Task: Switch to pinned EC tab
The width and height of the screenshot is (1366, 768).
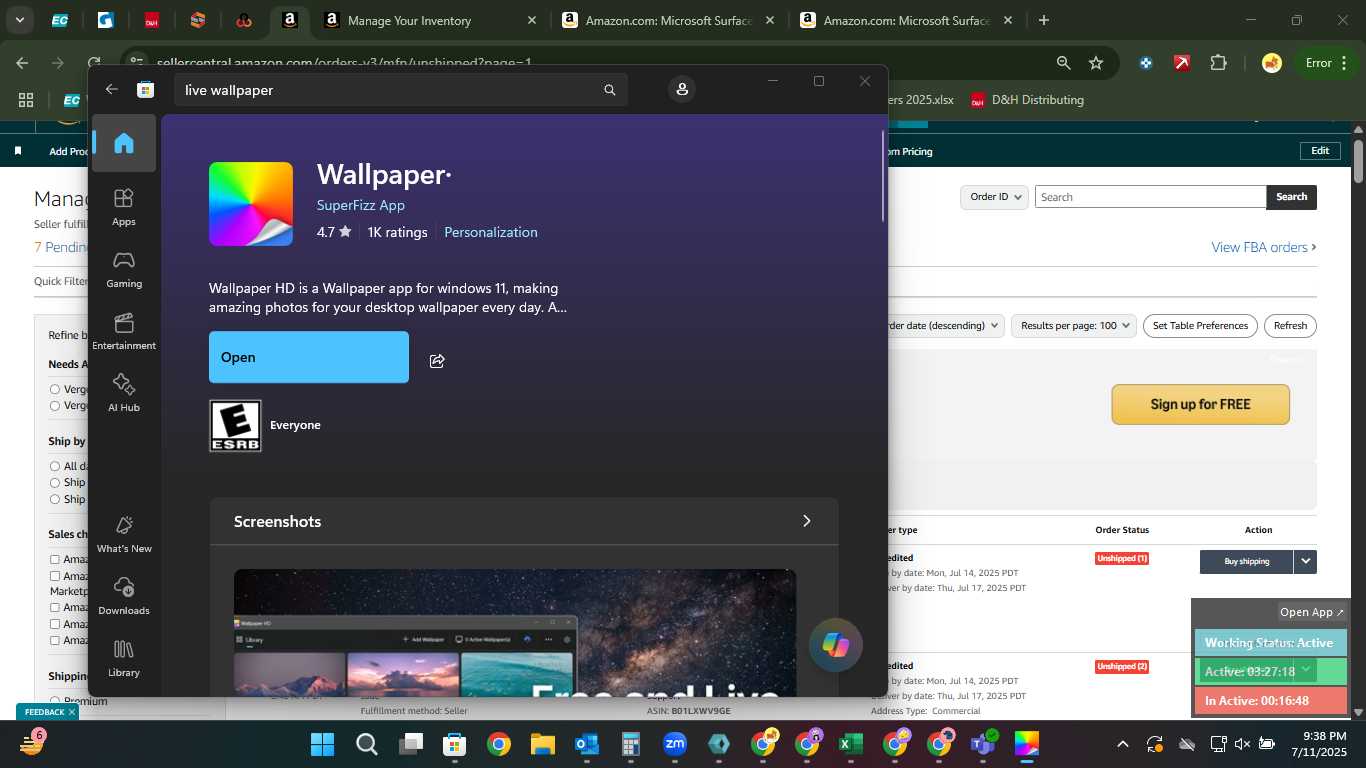Action: point(60,20)
